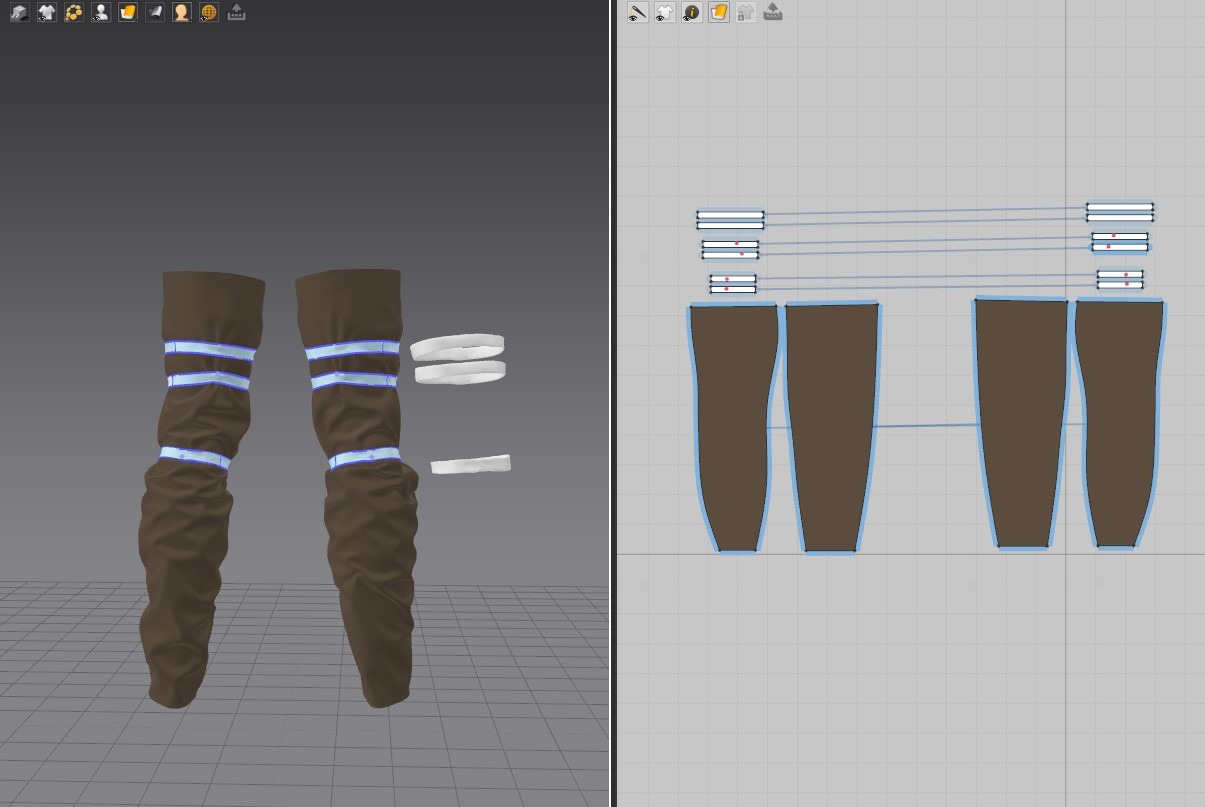Toggle garment visibility in the 3D window
Image resolution: width=1205 pixels, height=807 pixels.
point(46,13)
